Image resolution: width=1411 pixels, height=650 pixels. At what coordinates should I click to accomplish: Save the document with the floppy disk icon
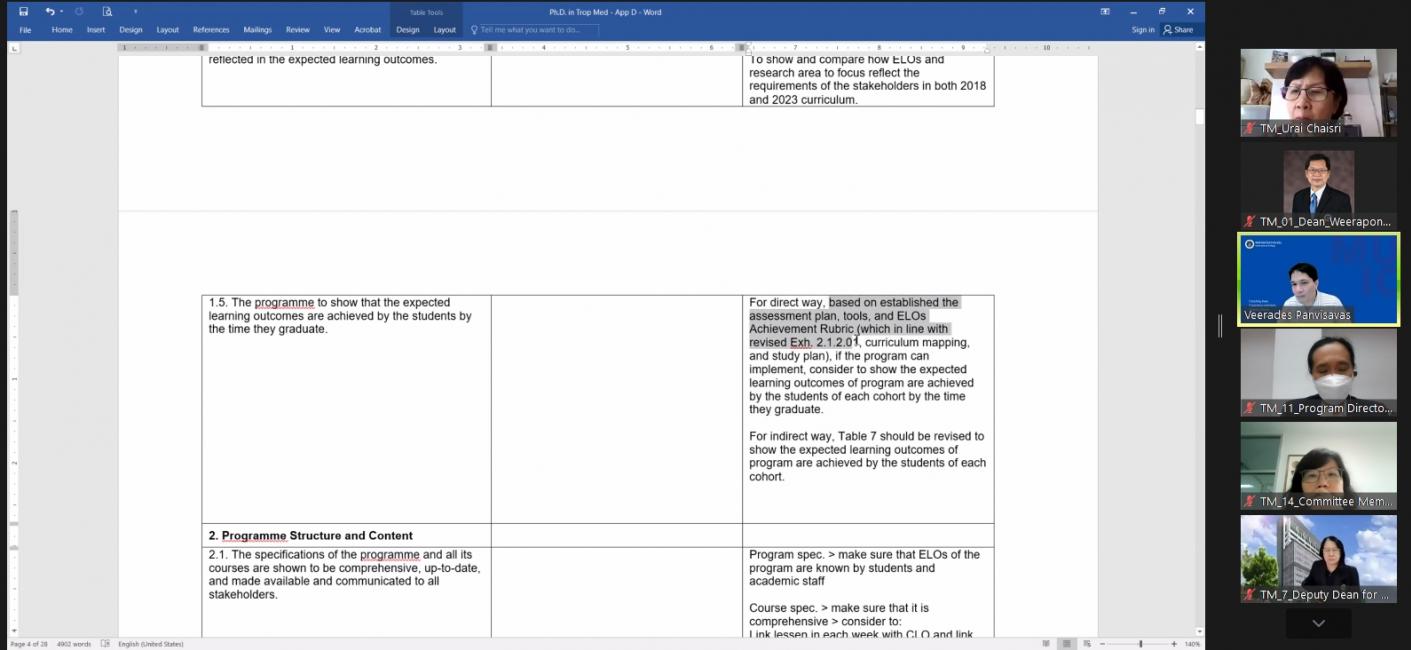coord(24,12)
